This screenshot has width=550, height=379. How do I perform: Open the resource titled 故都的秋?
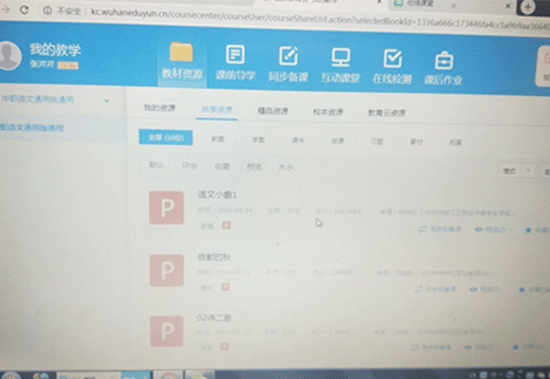tap(214, 257)
